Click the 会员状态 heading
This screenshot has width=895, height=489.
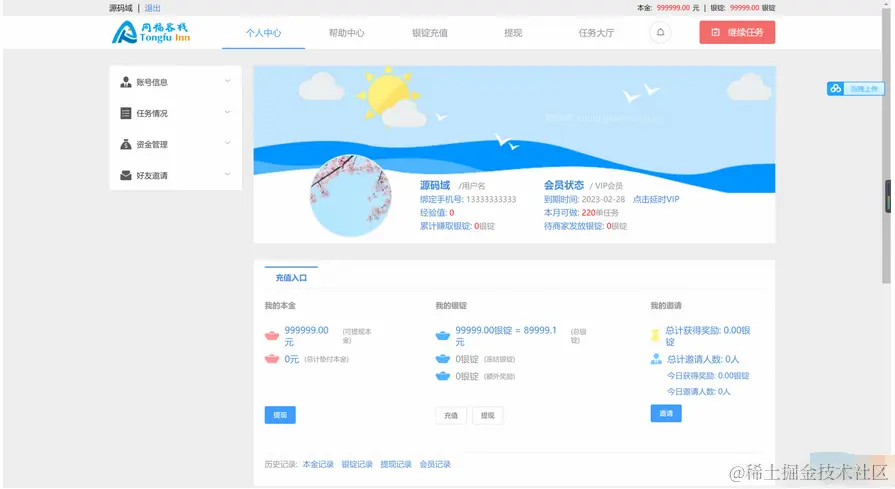[x=563, y=185]
